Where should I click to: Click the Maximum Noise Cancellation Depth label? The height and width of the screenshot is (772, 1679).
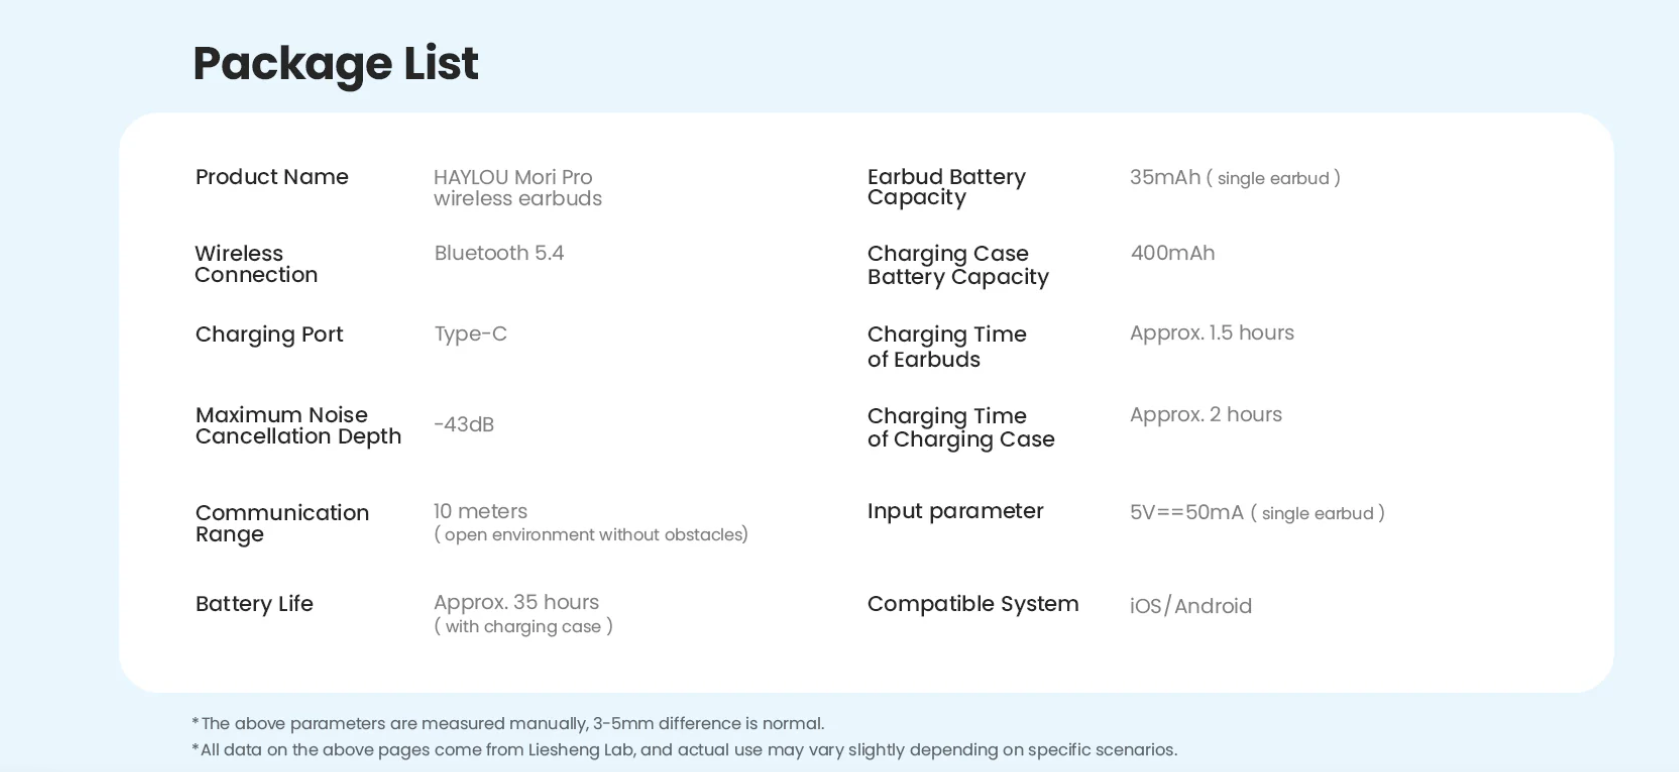pyautogui.click(x=298, y=425)
